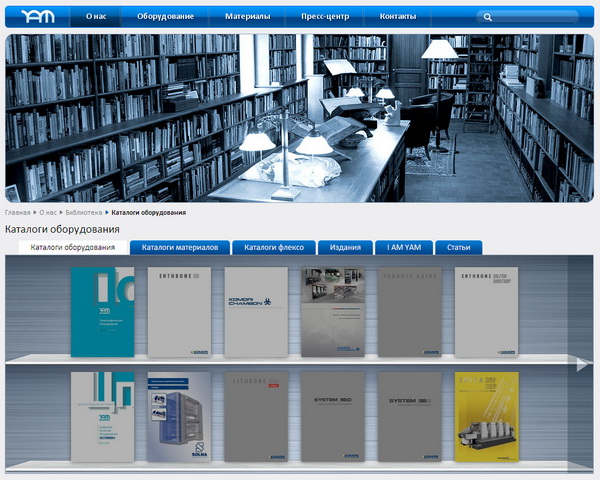Open the Enthrone 29/26 catalog on top right
The height and width of the screenshot is (480, 600).
pyautogui.click(x=487, y=312)
